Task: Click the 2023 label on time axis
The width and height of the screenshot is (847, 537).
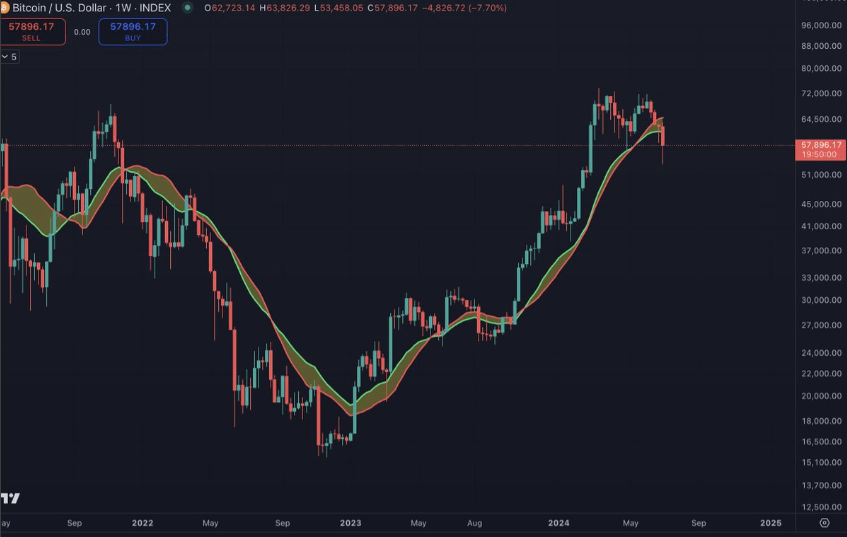Action: 351,523
